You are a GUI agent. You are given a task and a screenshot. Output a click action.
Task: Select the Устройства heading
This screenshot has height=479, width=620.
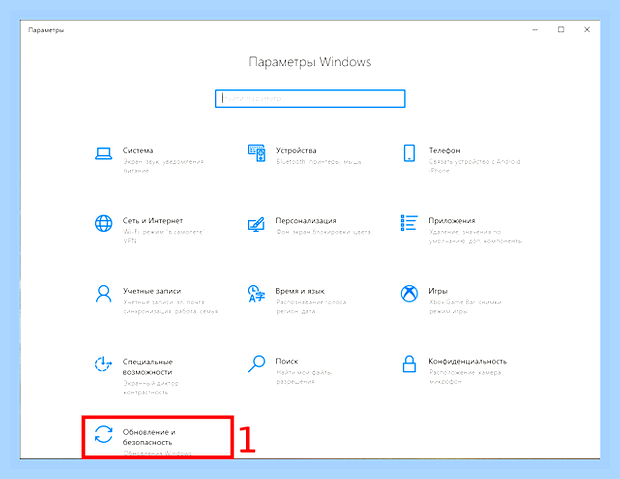[x=296, y=150]
